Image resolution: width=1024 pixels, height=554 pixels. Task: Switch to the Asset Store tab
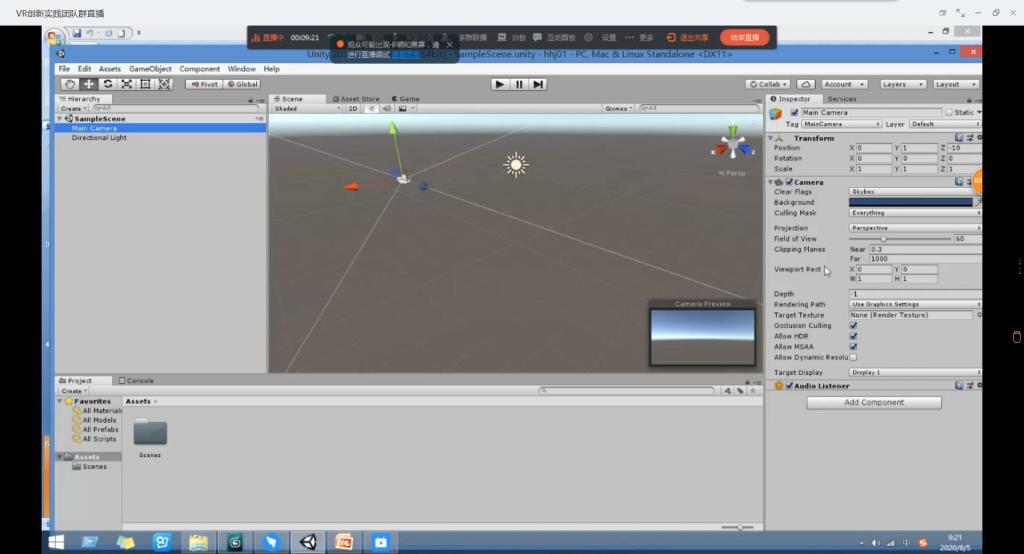[356, 99]
